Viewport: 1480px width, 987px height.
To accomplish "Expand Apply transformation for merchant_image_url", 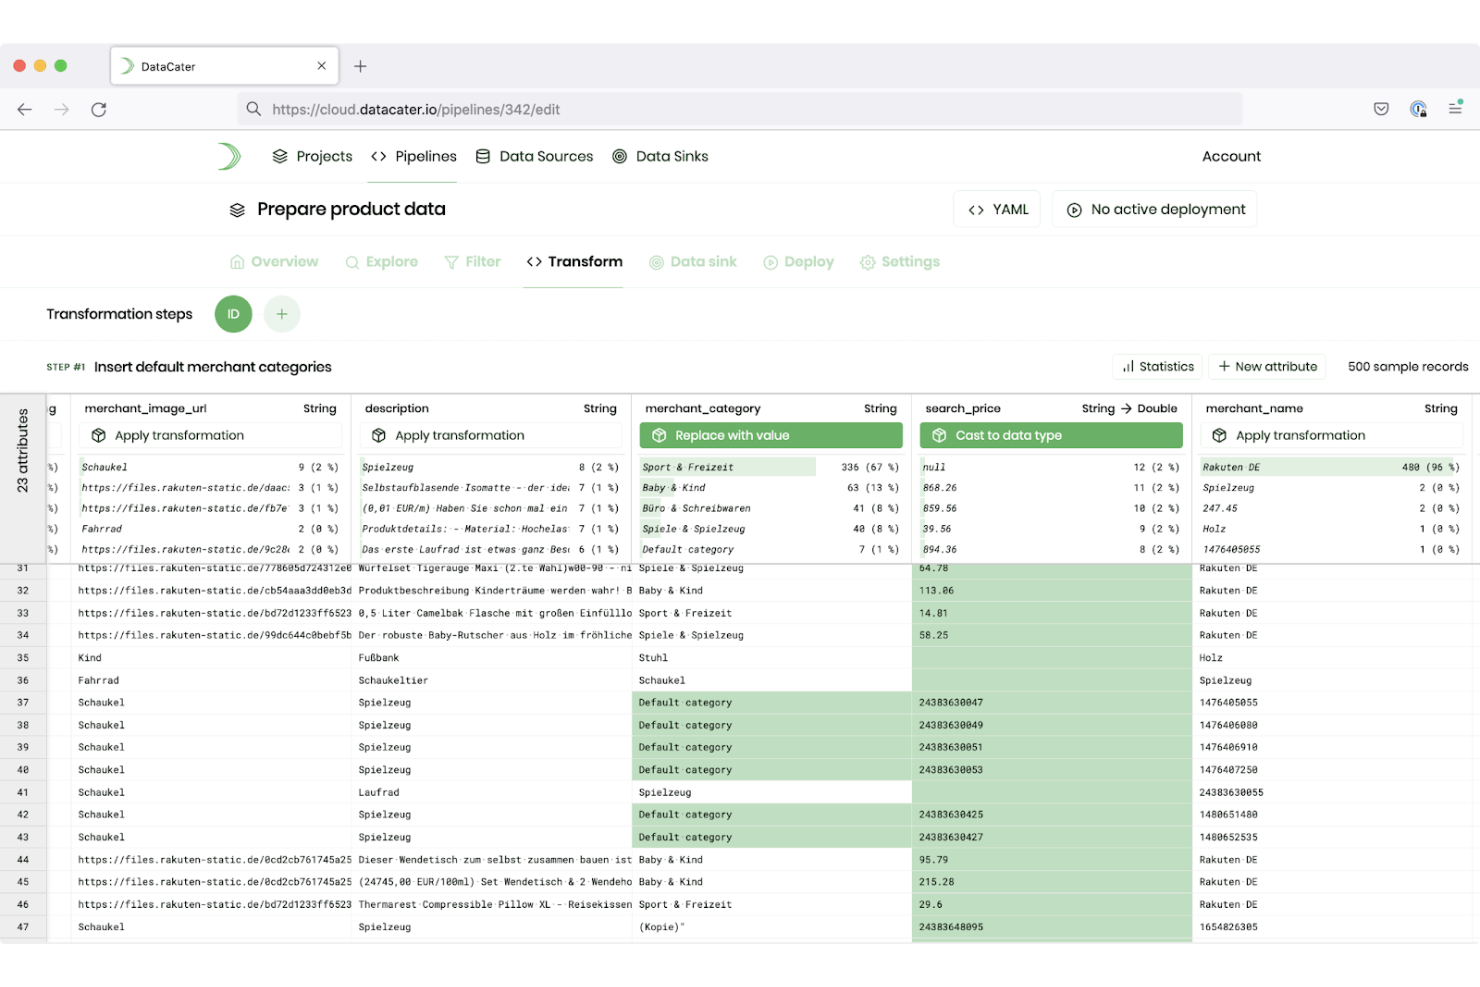I will tap(210, 435).
